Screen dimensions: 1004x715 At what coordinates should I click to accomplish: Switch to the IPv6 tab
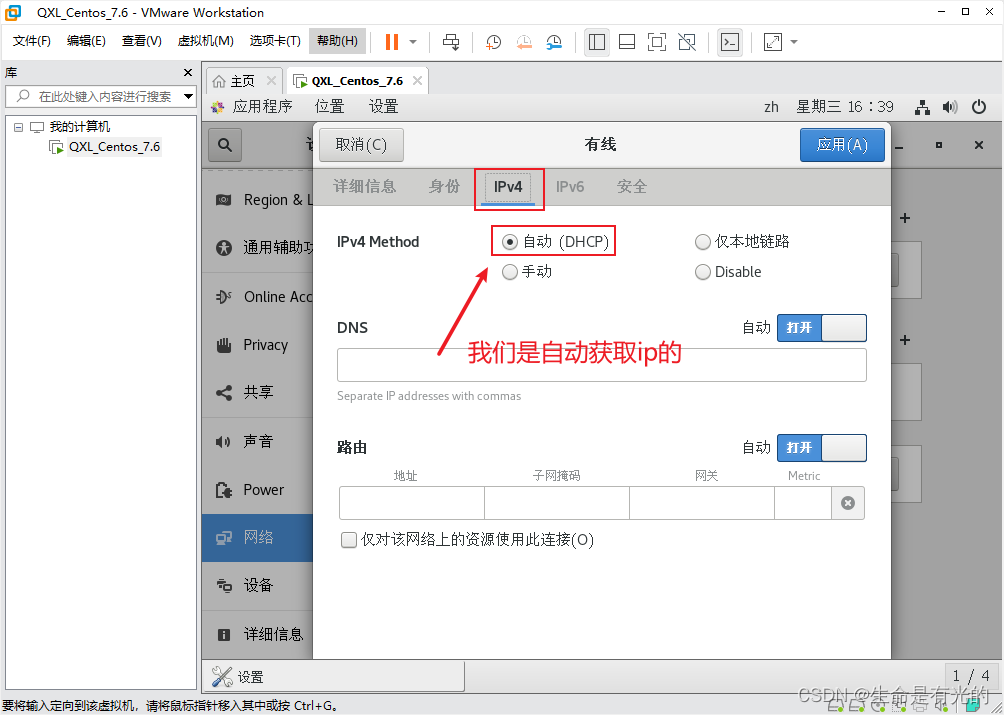[570, 185]
